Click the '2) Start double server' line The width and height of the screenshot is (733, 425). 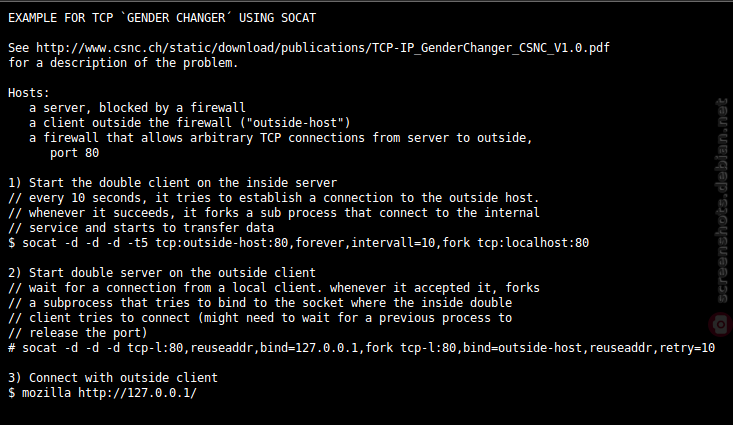coord(162,273)
